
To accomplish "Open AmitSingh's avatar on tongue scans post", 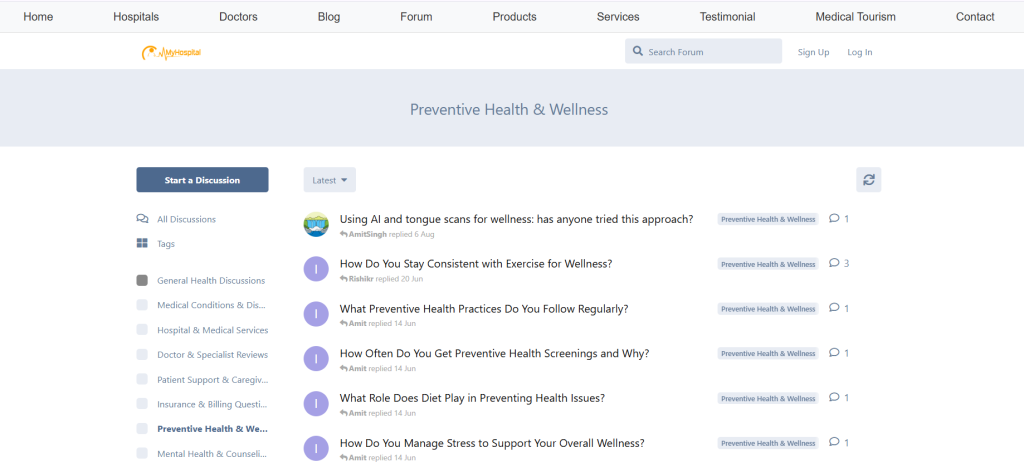I will tap(316, 225).
